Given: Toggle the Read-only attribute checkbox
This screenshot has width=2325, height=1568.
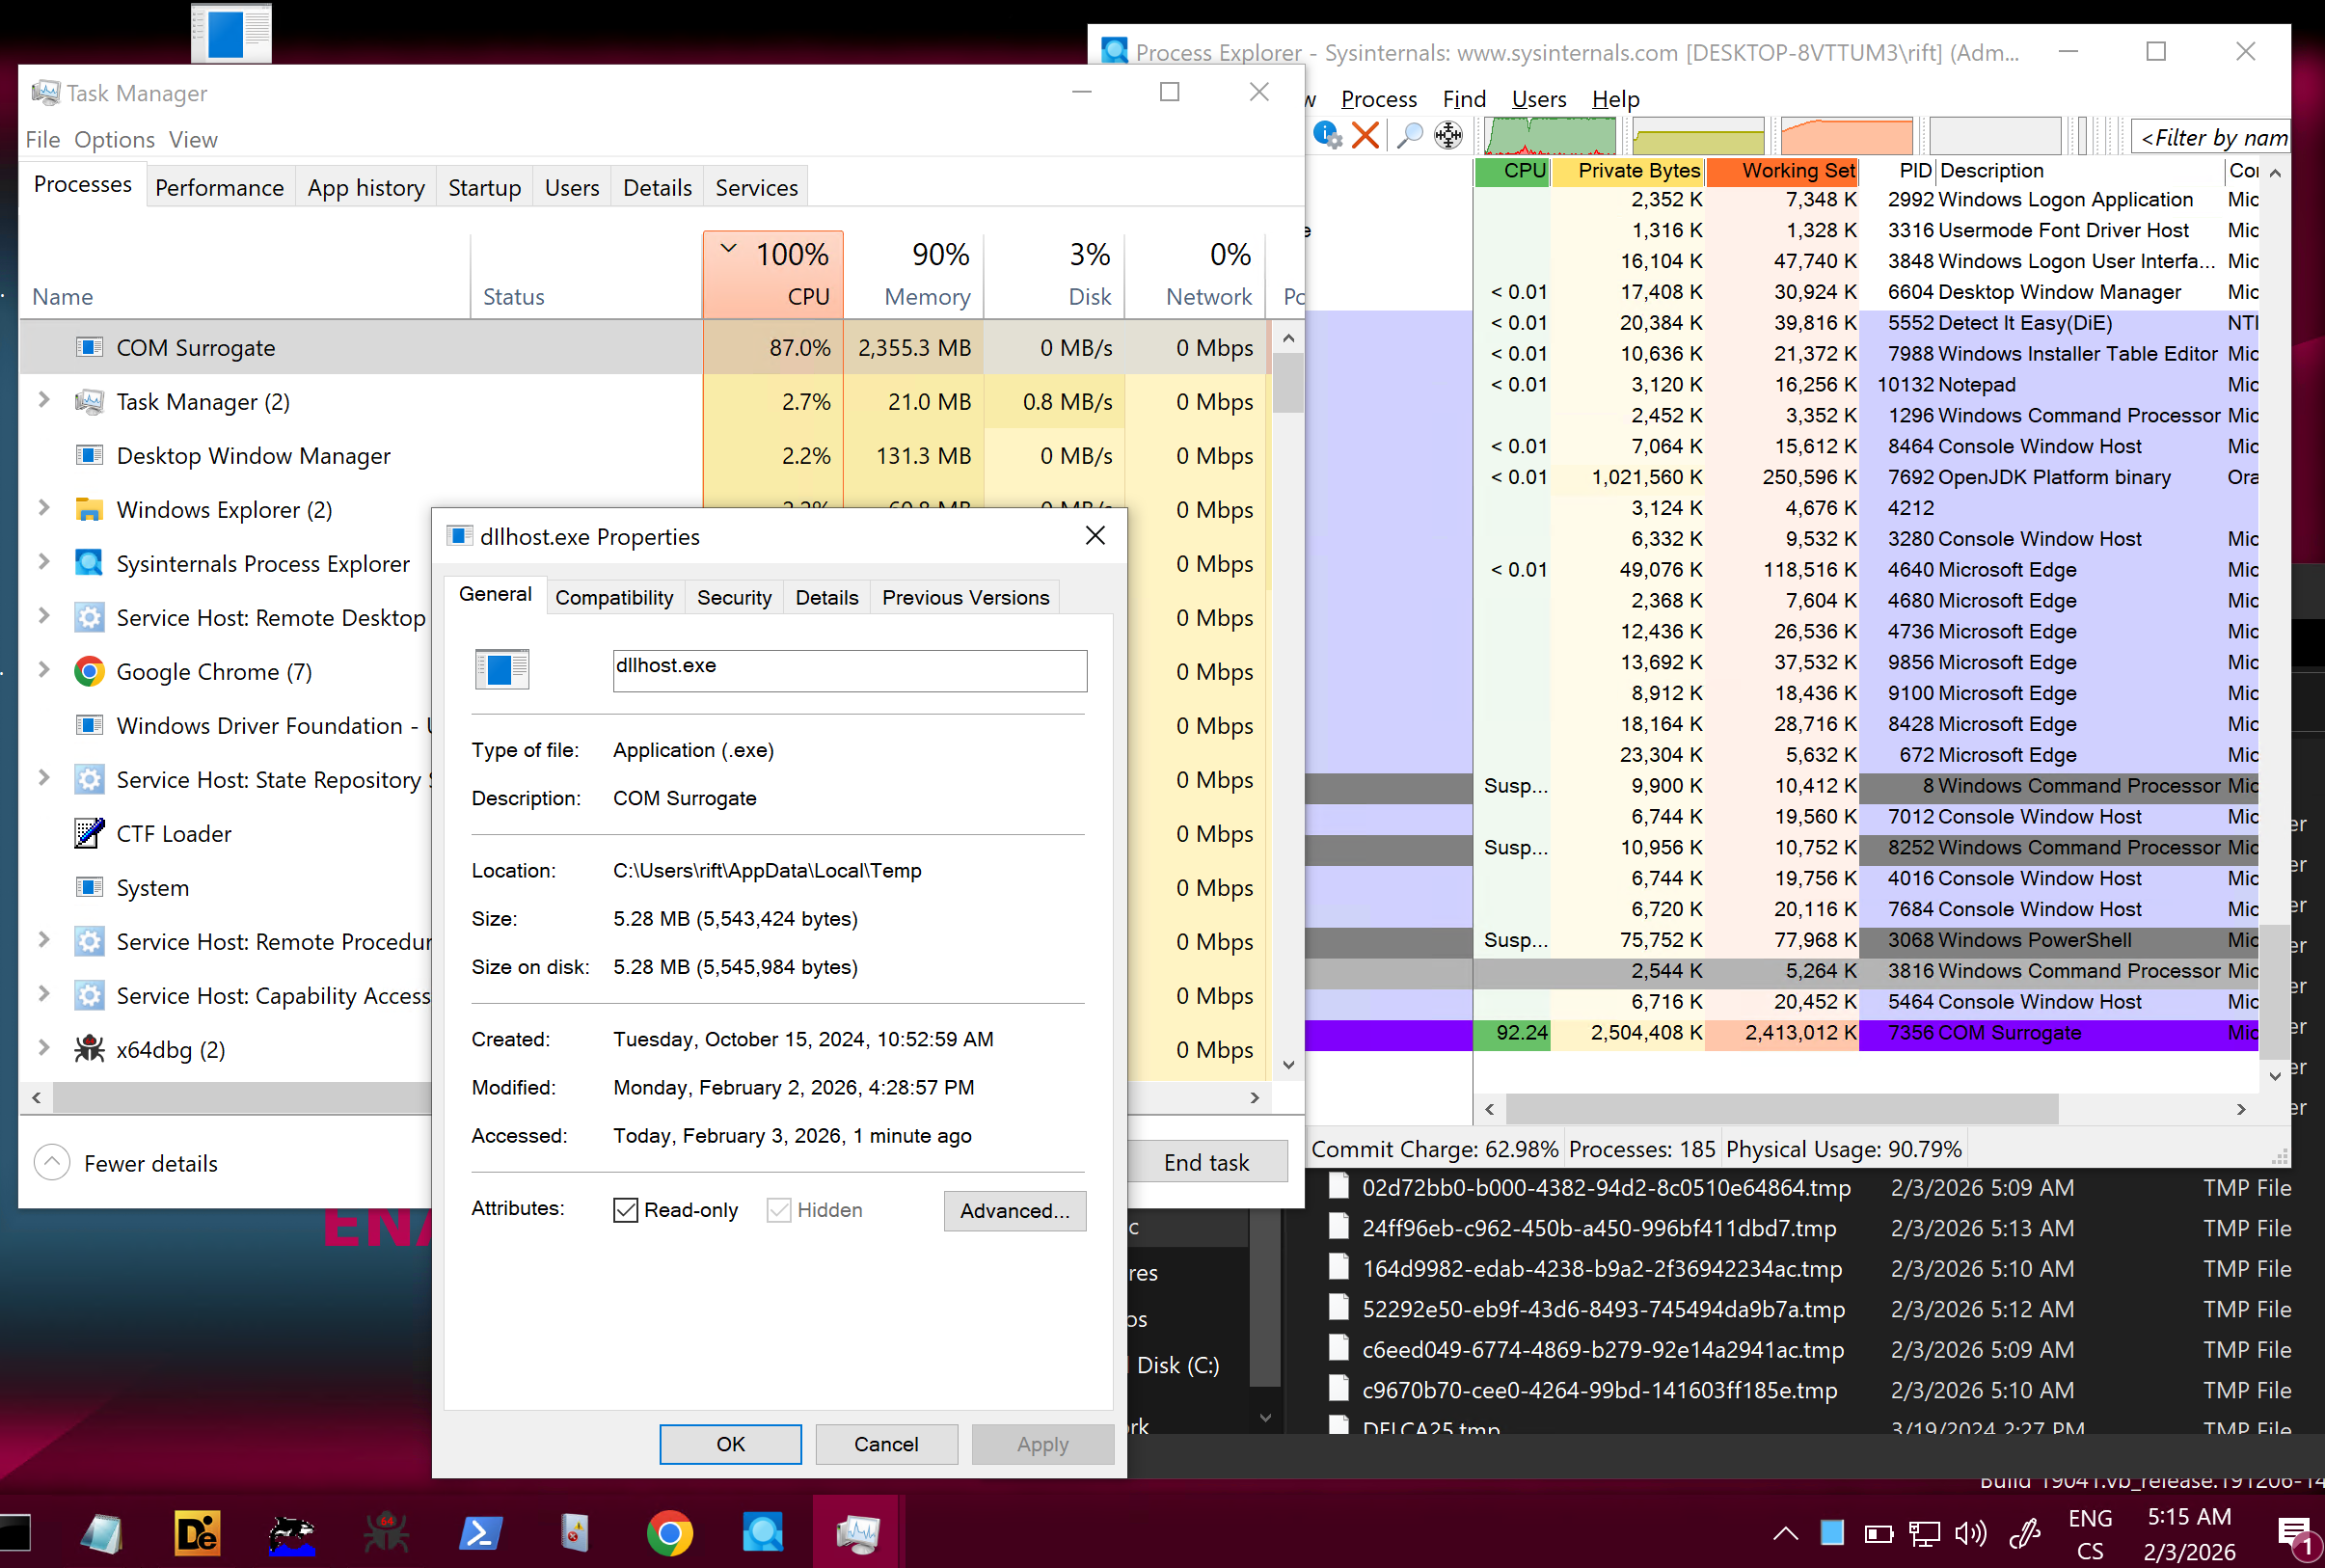Looking at the screenshot, I should pos(626,1210).
